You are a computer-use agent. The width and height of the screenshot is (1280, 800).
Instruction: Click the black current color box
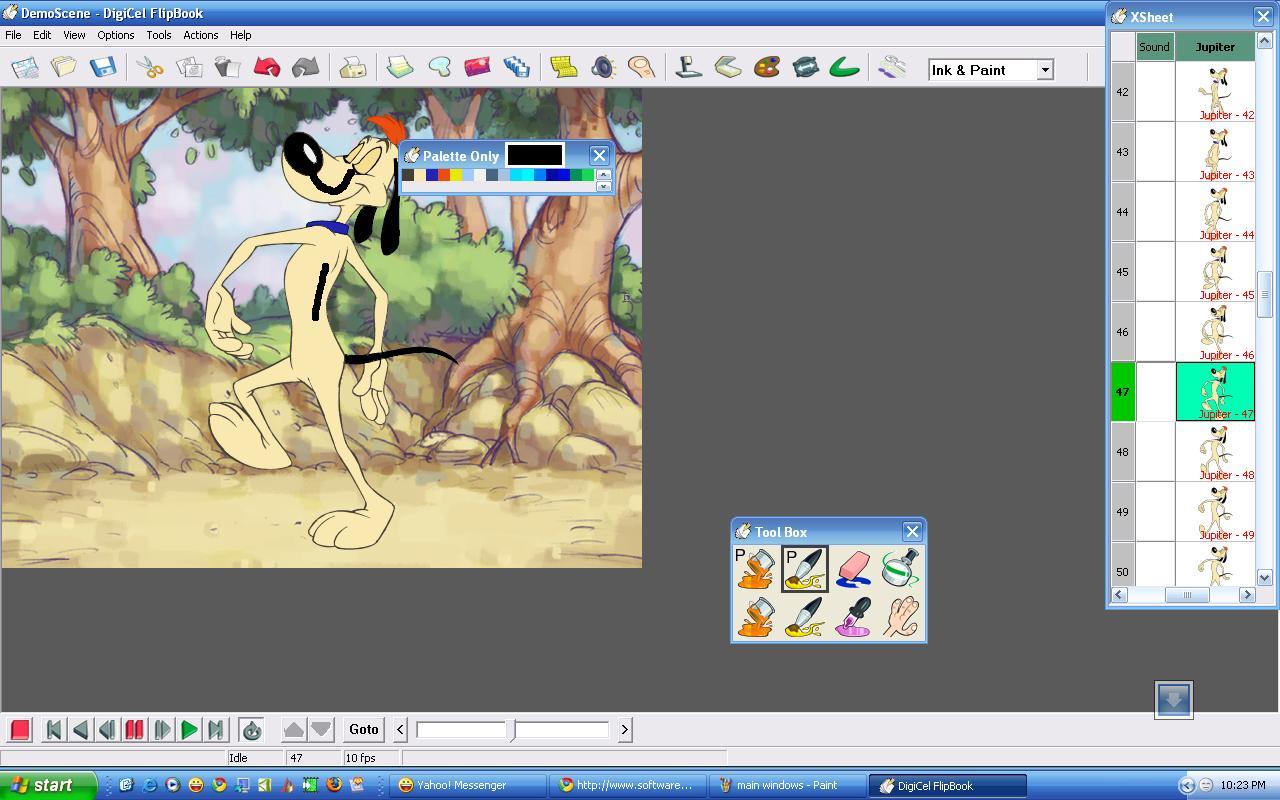click(x=535, y=155)
